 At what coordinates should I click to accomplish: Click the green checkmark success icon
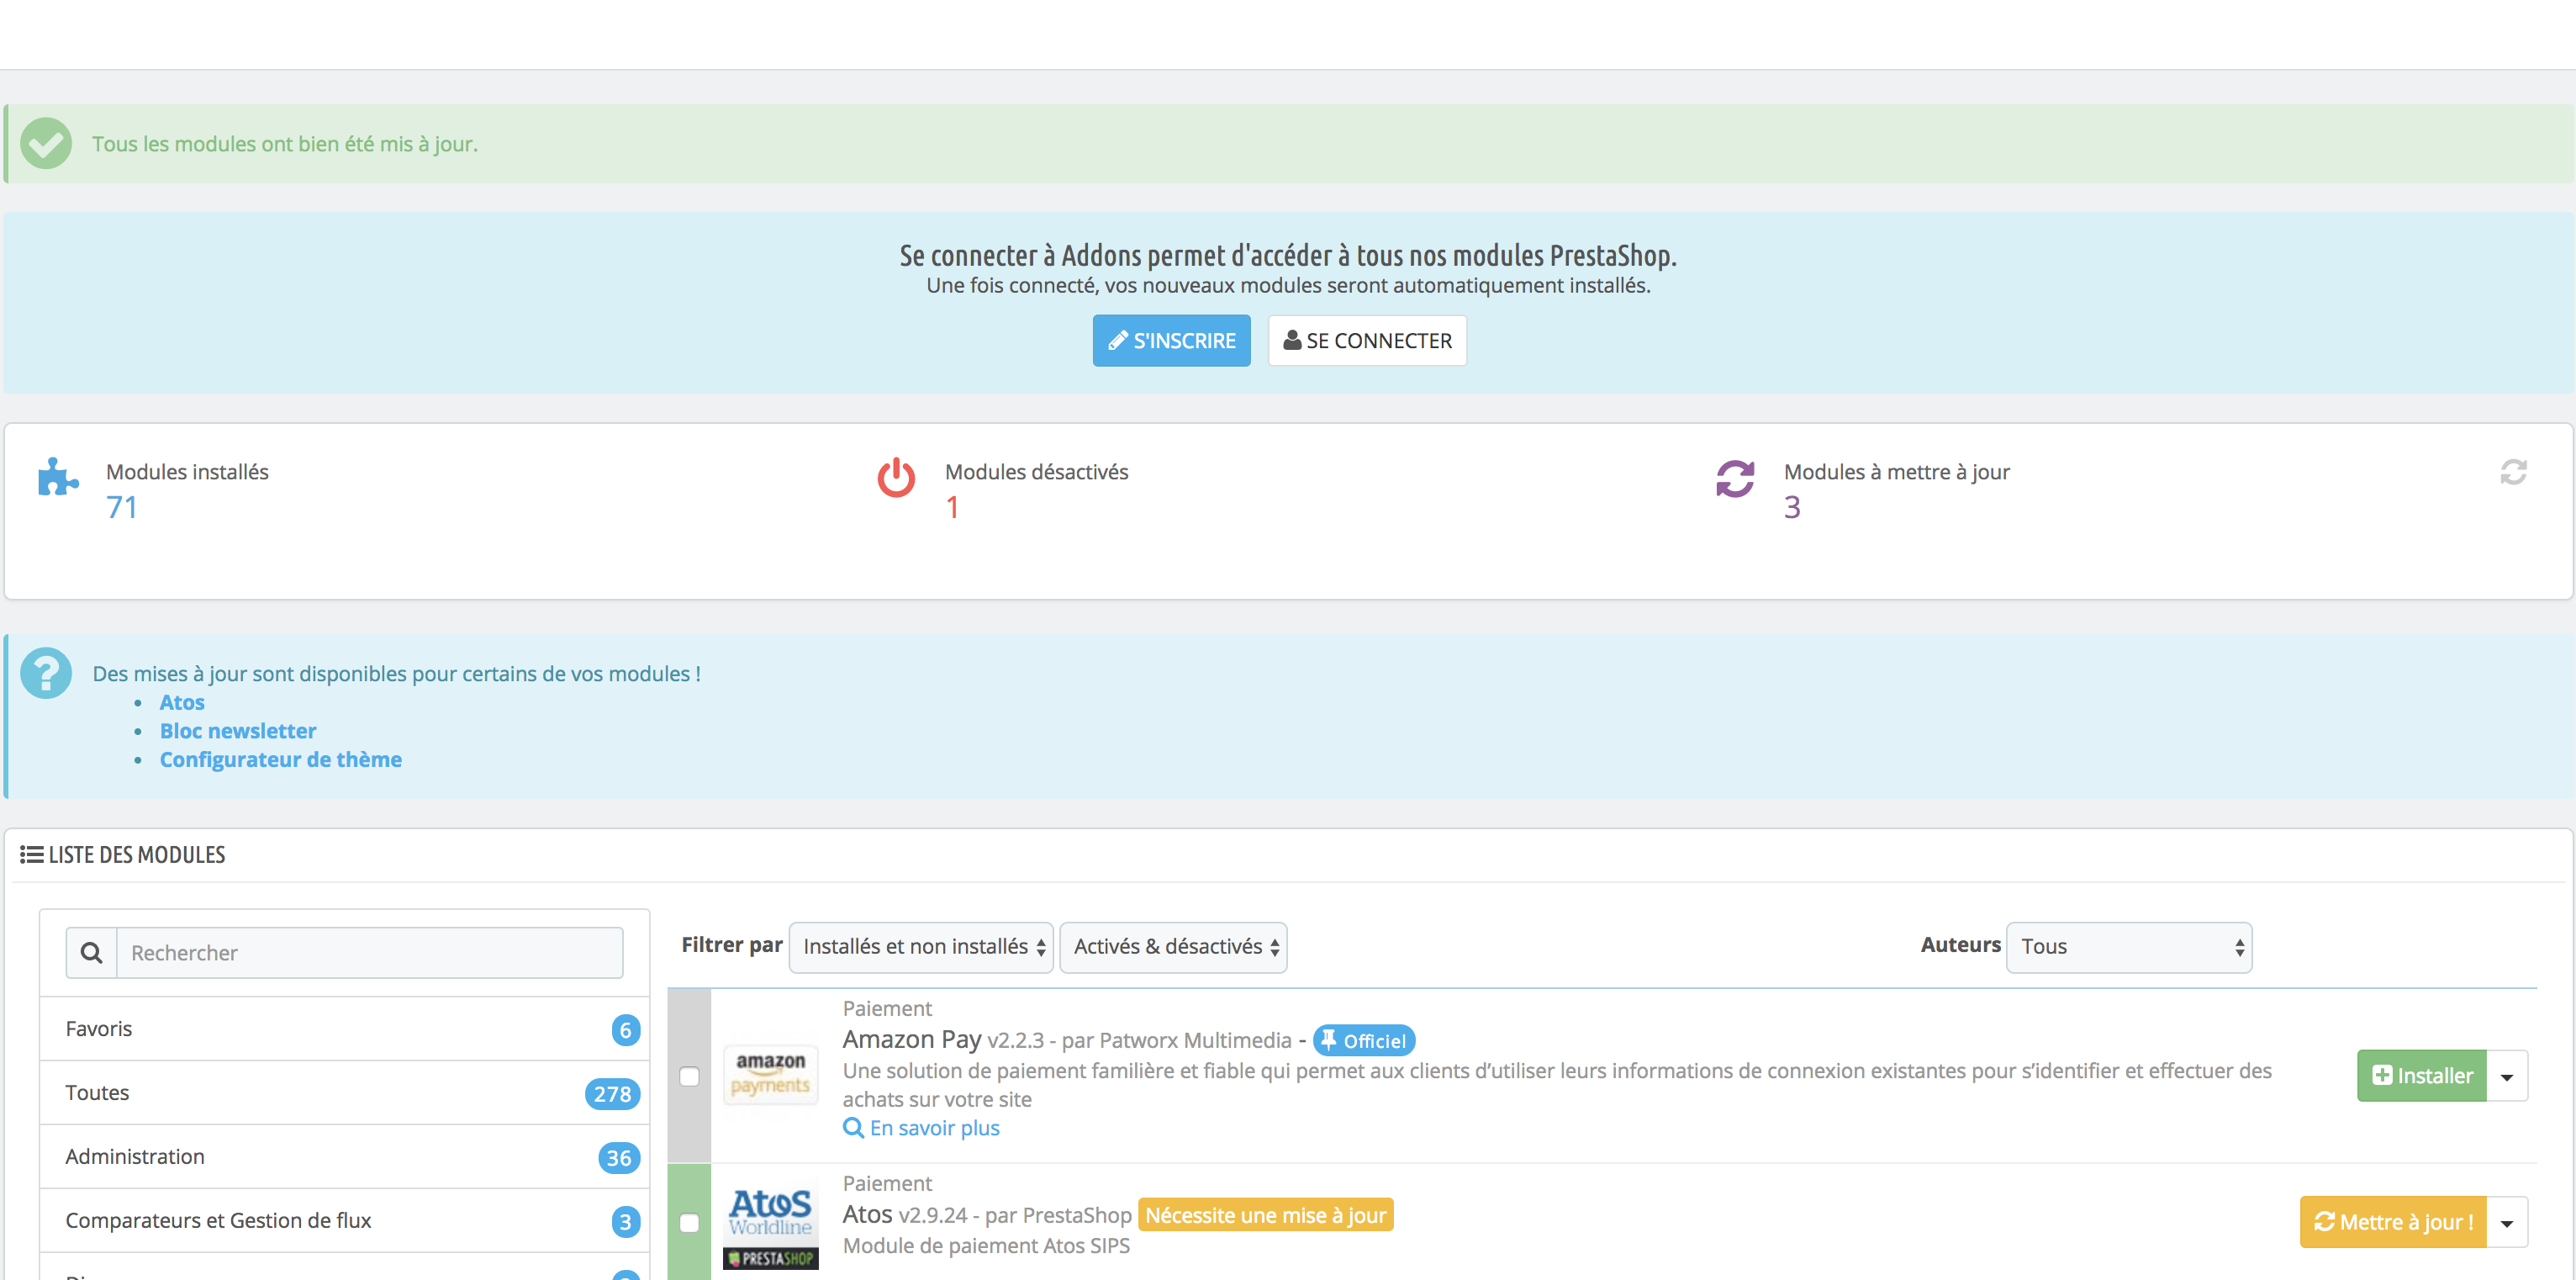coord(46,143)
